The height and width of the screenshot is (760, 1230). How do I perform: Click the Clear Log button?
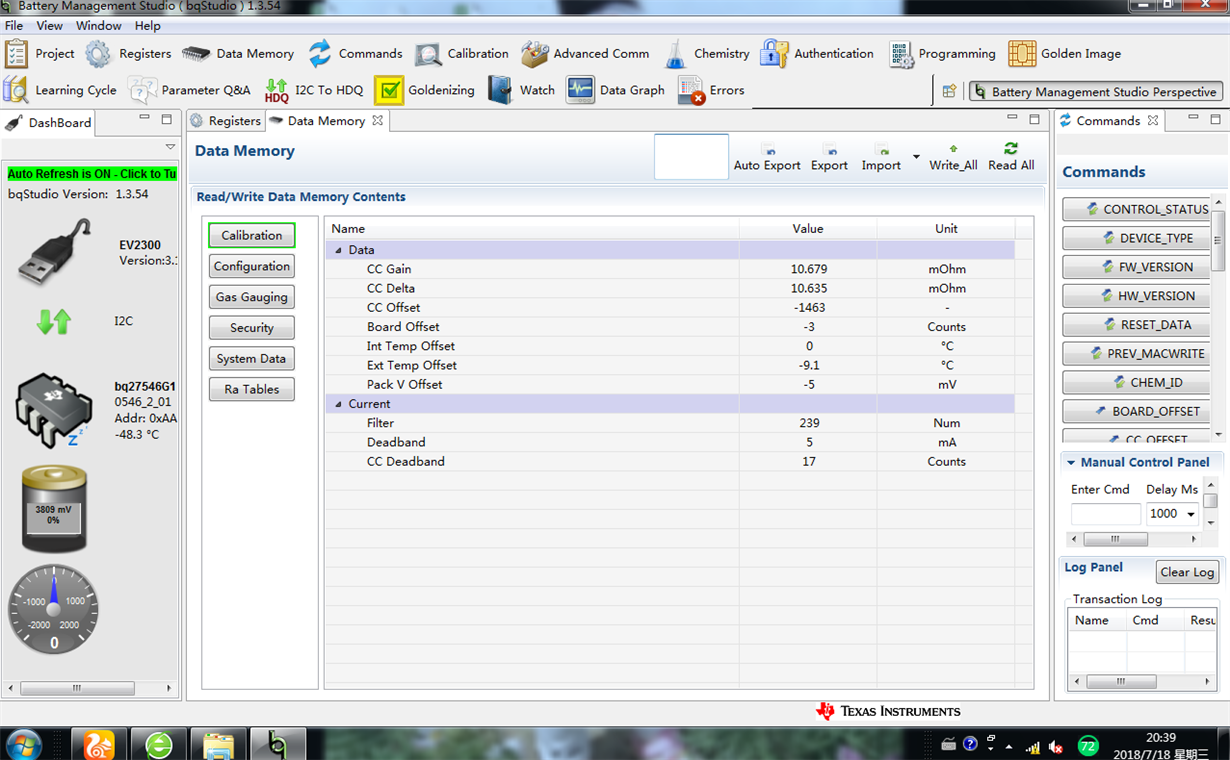(x=1187, y=573)
